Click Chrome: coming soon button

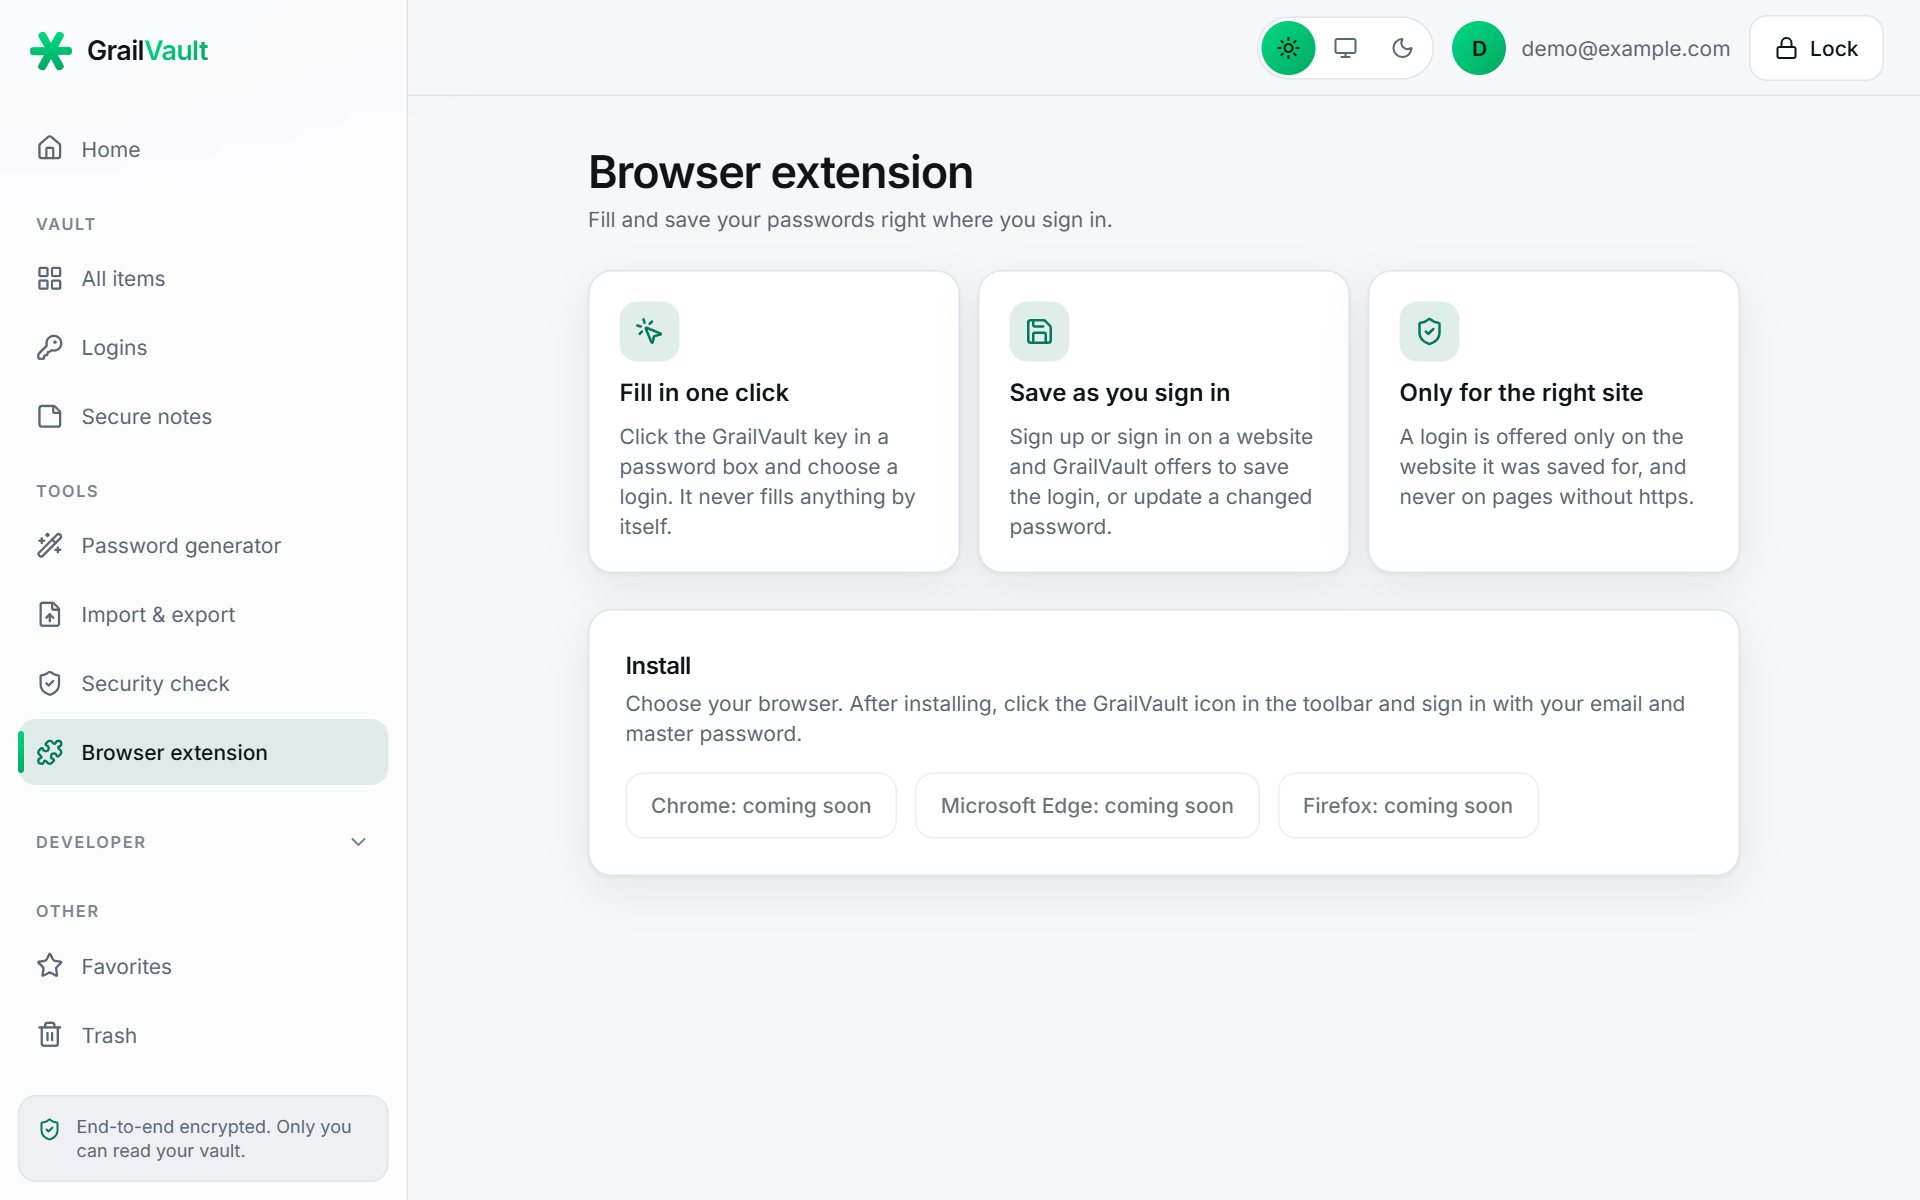click(x=761, y=805)
